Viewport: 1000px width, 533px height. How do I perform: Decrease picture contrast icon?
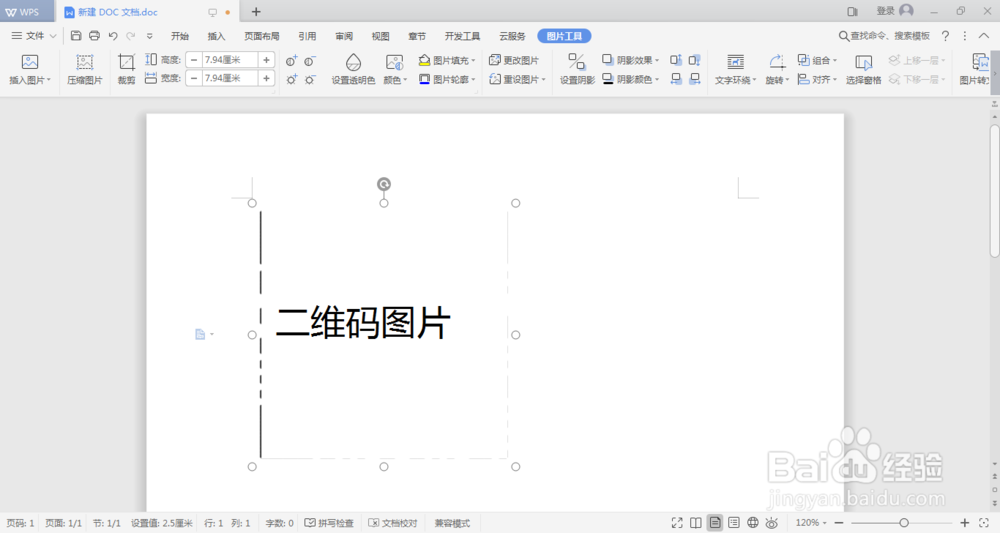pos(310,61)
